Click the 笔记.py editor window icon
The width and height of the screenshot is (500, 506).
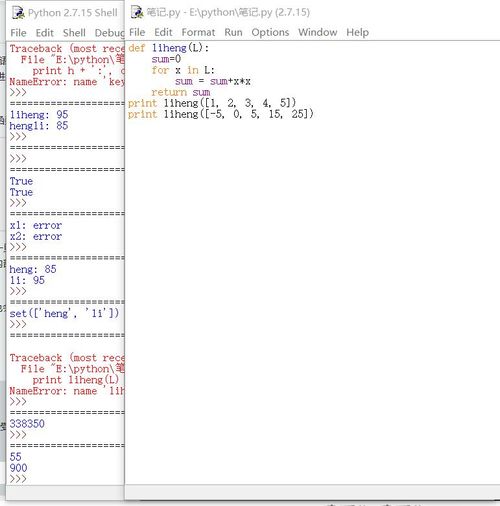pos(137,12)
